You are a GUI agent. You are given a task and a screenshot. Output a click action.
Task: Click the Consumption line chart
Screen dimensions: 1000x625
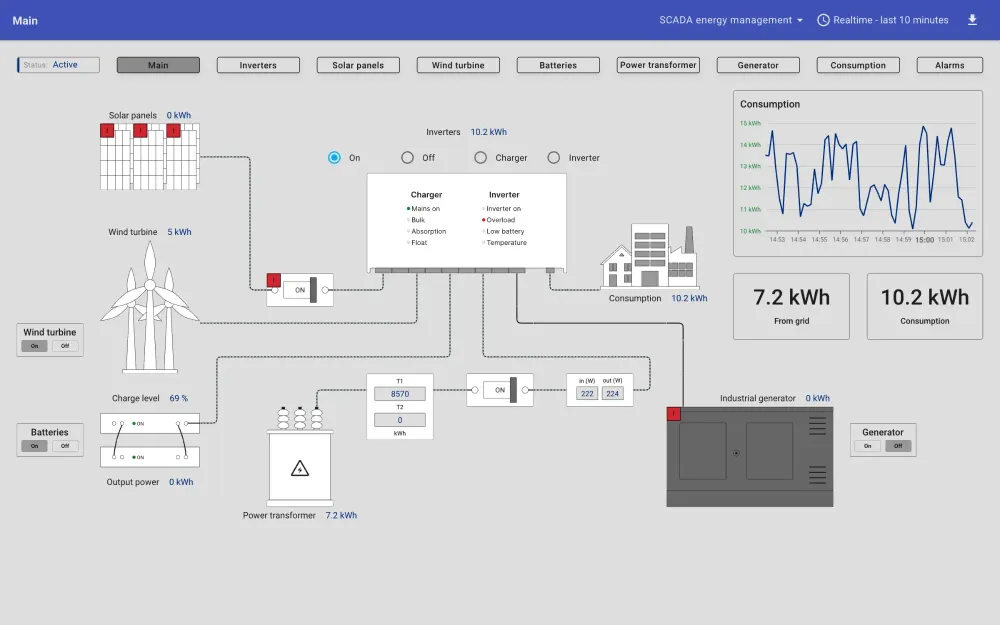tap(858, 173)
